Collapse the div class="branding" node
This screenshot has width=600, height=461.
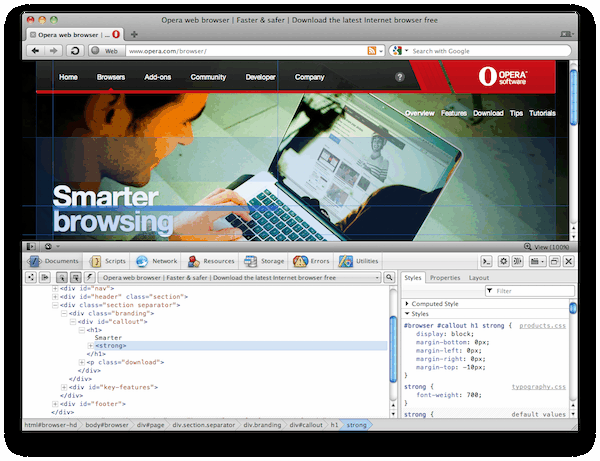(x=64, y=313)
